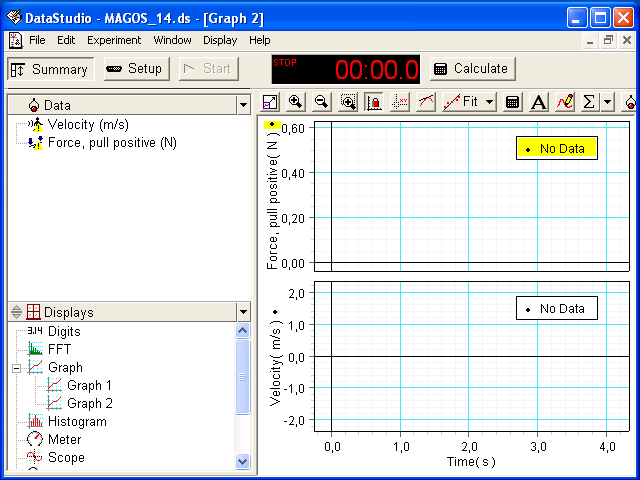
Task: Open the Experiment menu
Action: coord(114,40)
